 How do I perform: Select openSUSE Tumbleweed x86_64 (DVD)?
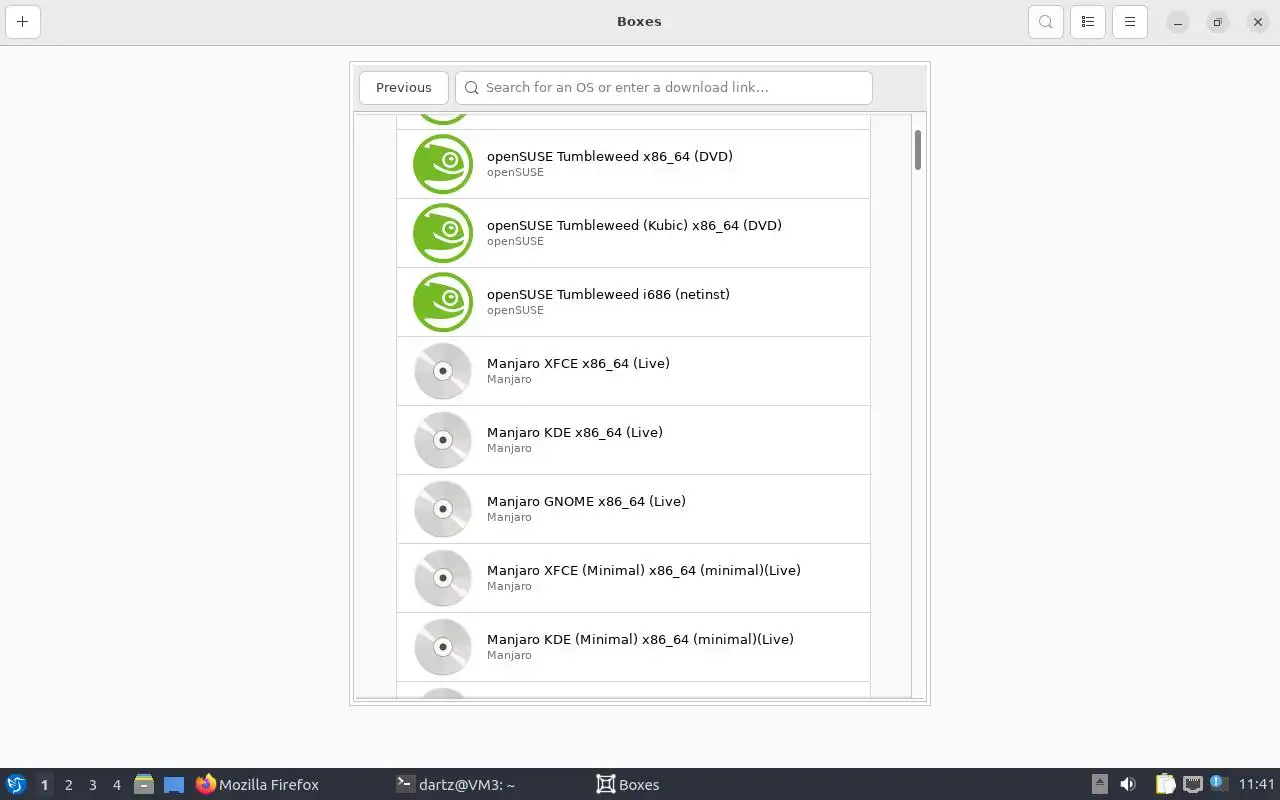coord(633,164)
